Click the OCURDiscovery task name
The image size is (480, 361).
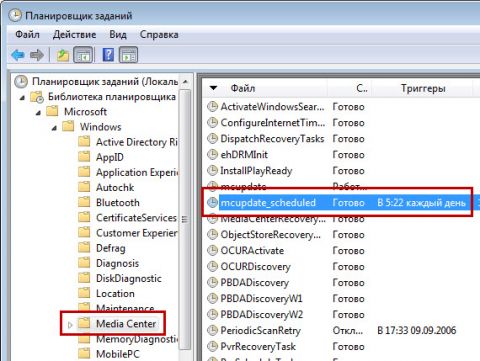click(255, 267)
